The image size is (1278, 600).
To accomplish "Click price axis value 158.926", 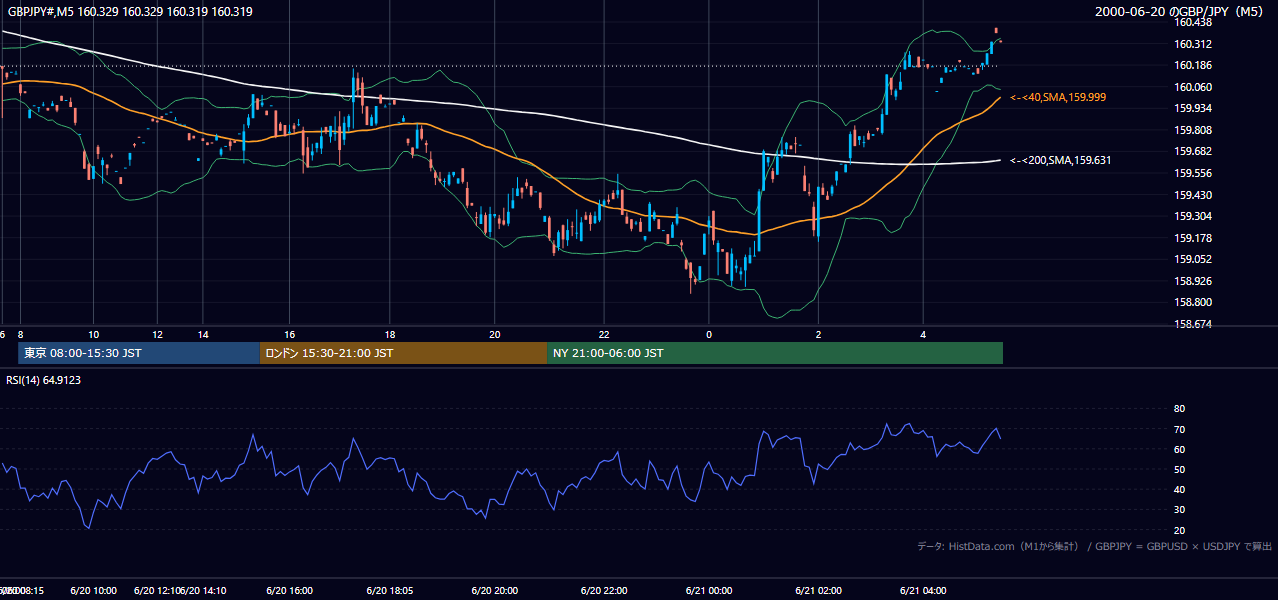I will pos(1193,281).
